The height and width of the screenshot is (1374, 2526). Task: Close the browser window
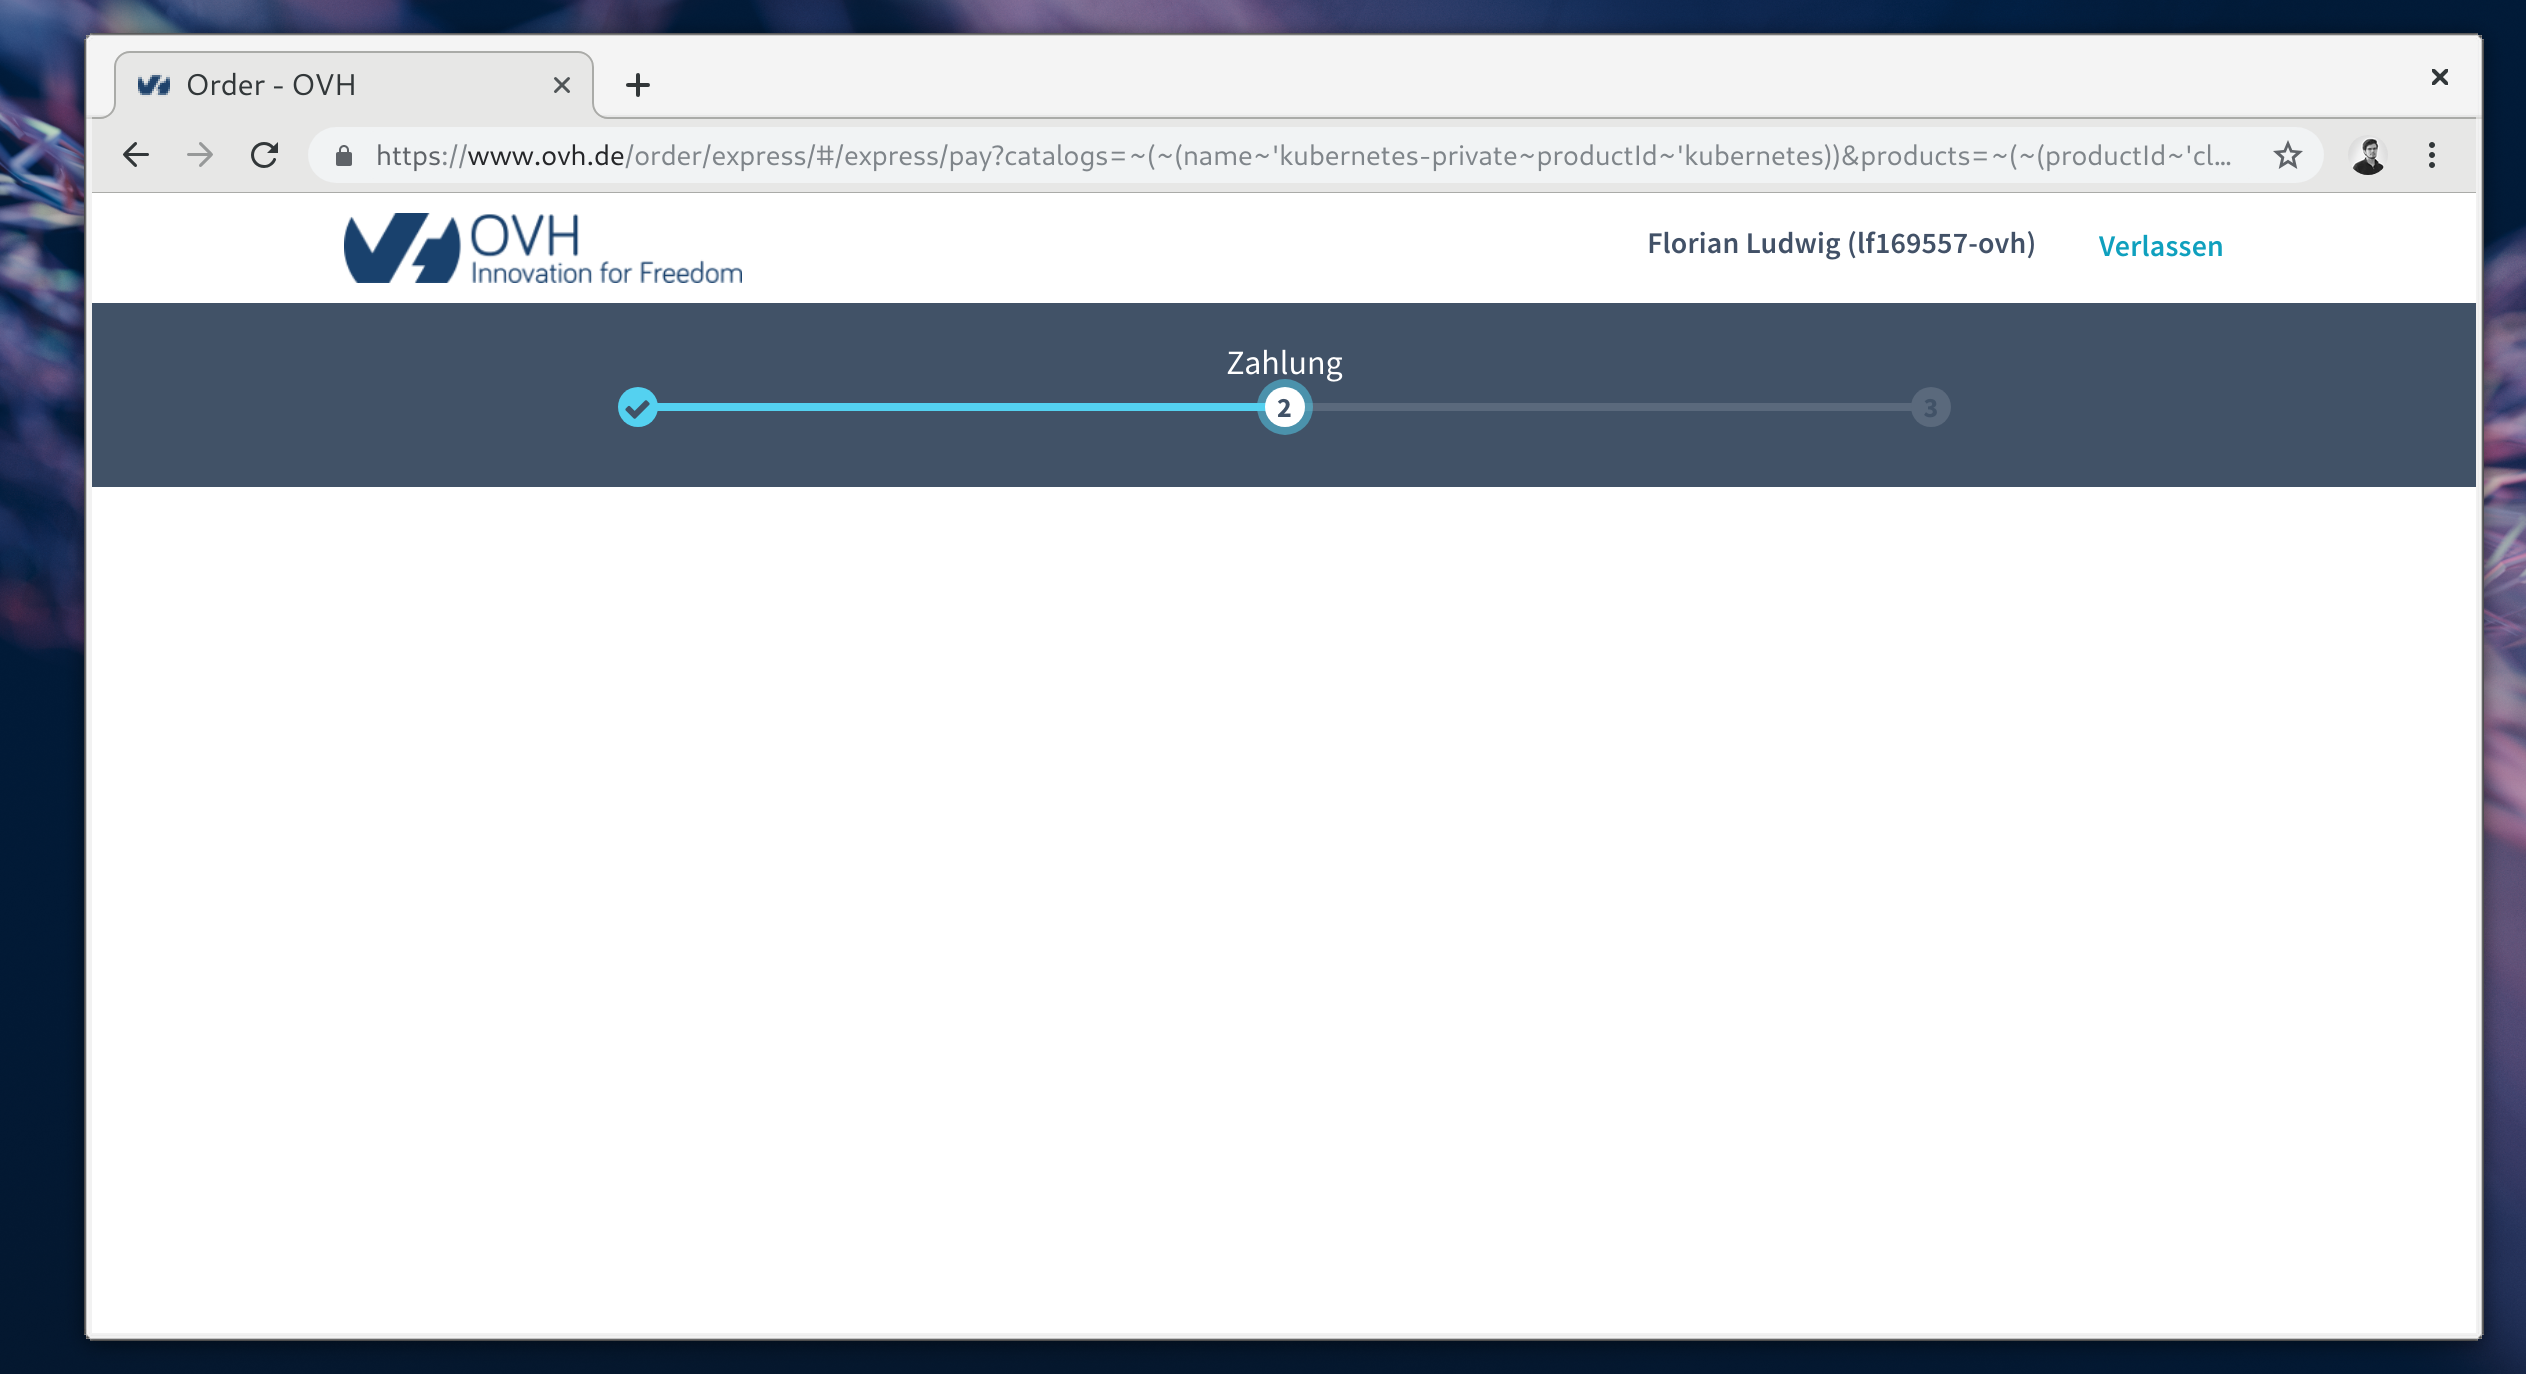point(2439,77)
